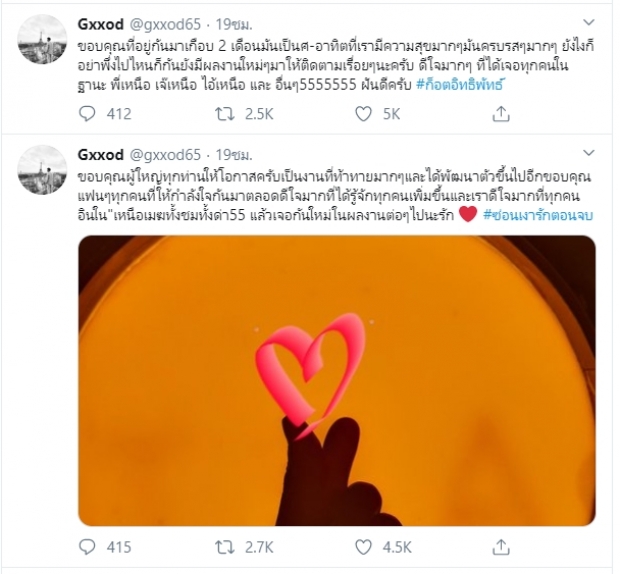Viewport: 620px width, 574px height.
Task: Retweet the first tweet showing 2.5K
Action: click(225, 114)
